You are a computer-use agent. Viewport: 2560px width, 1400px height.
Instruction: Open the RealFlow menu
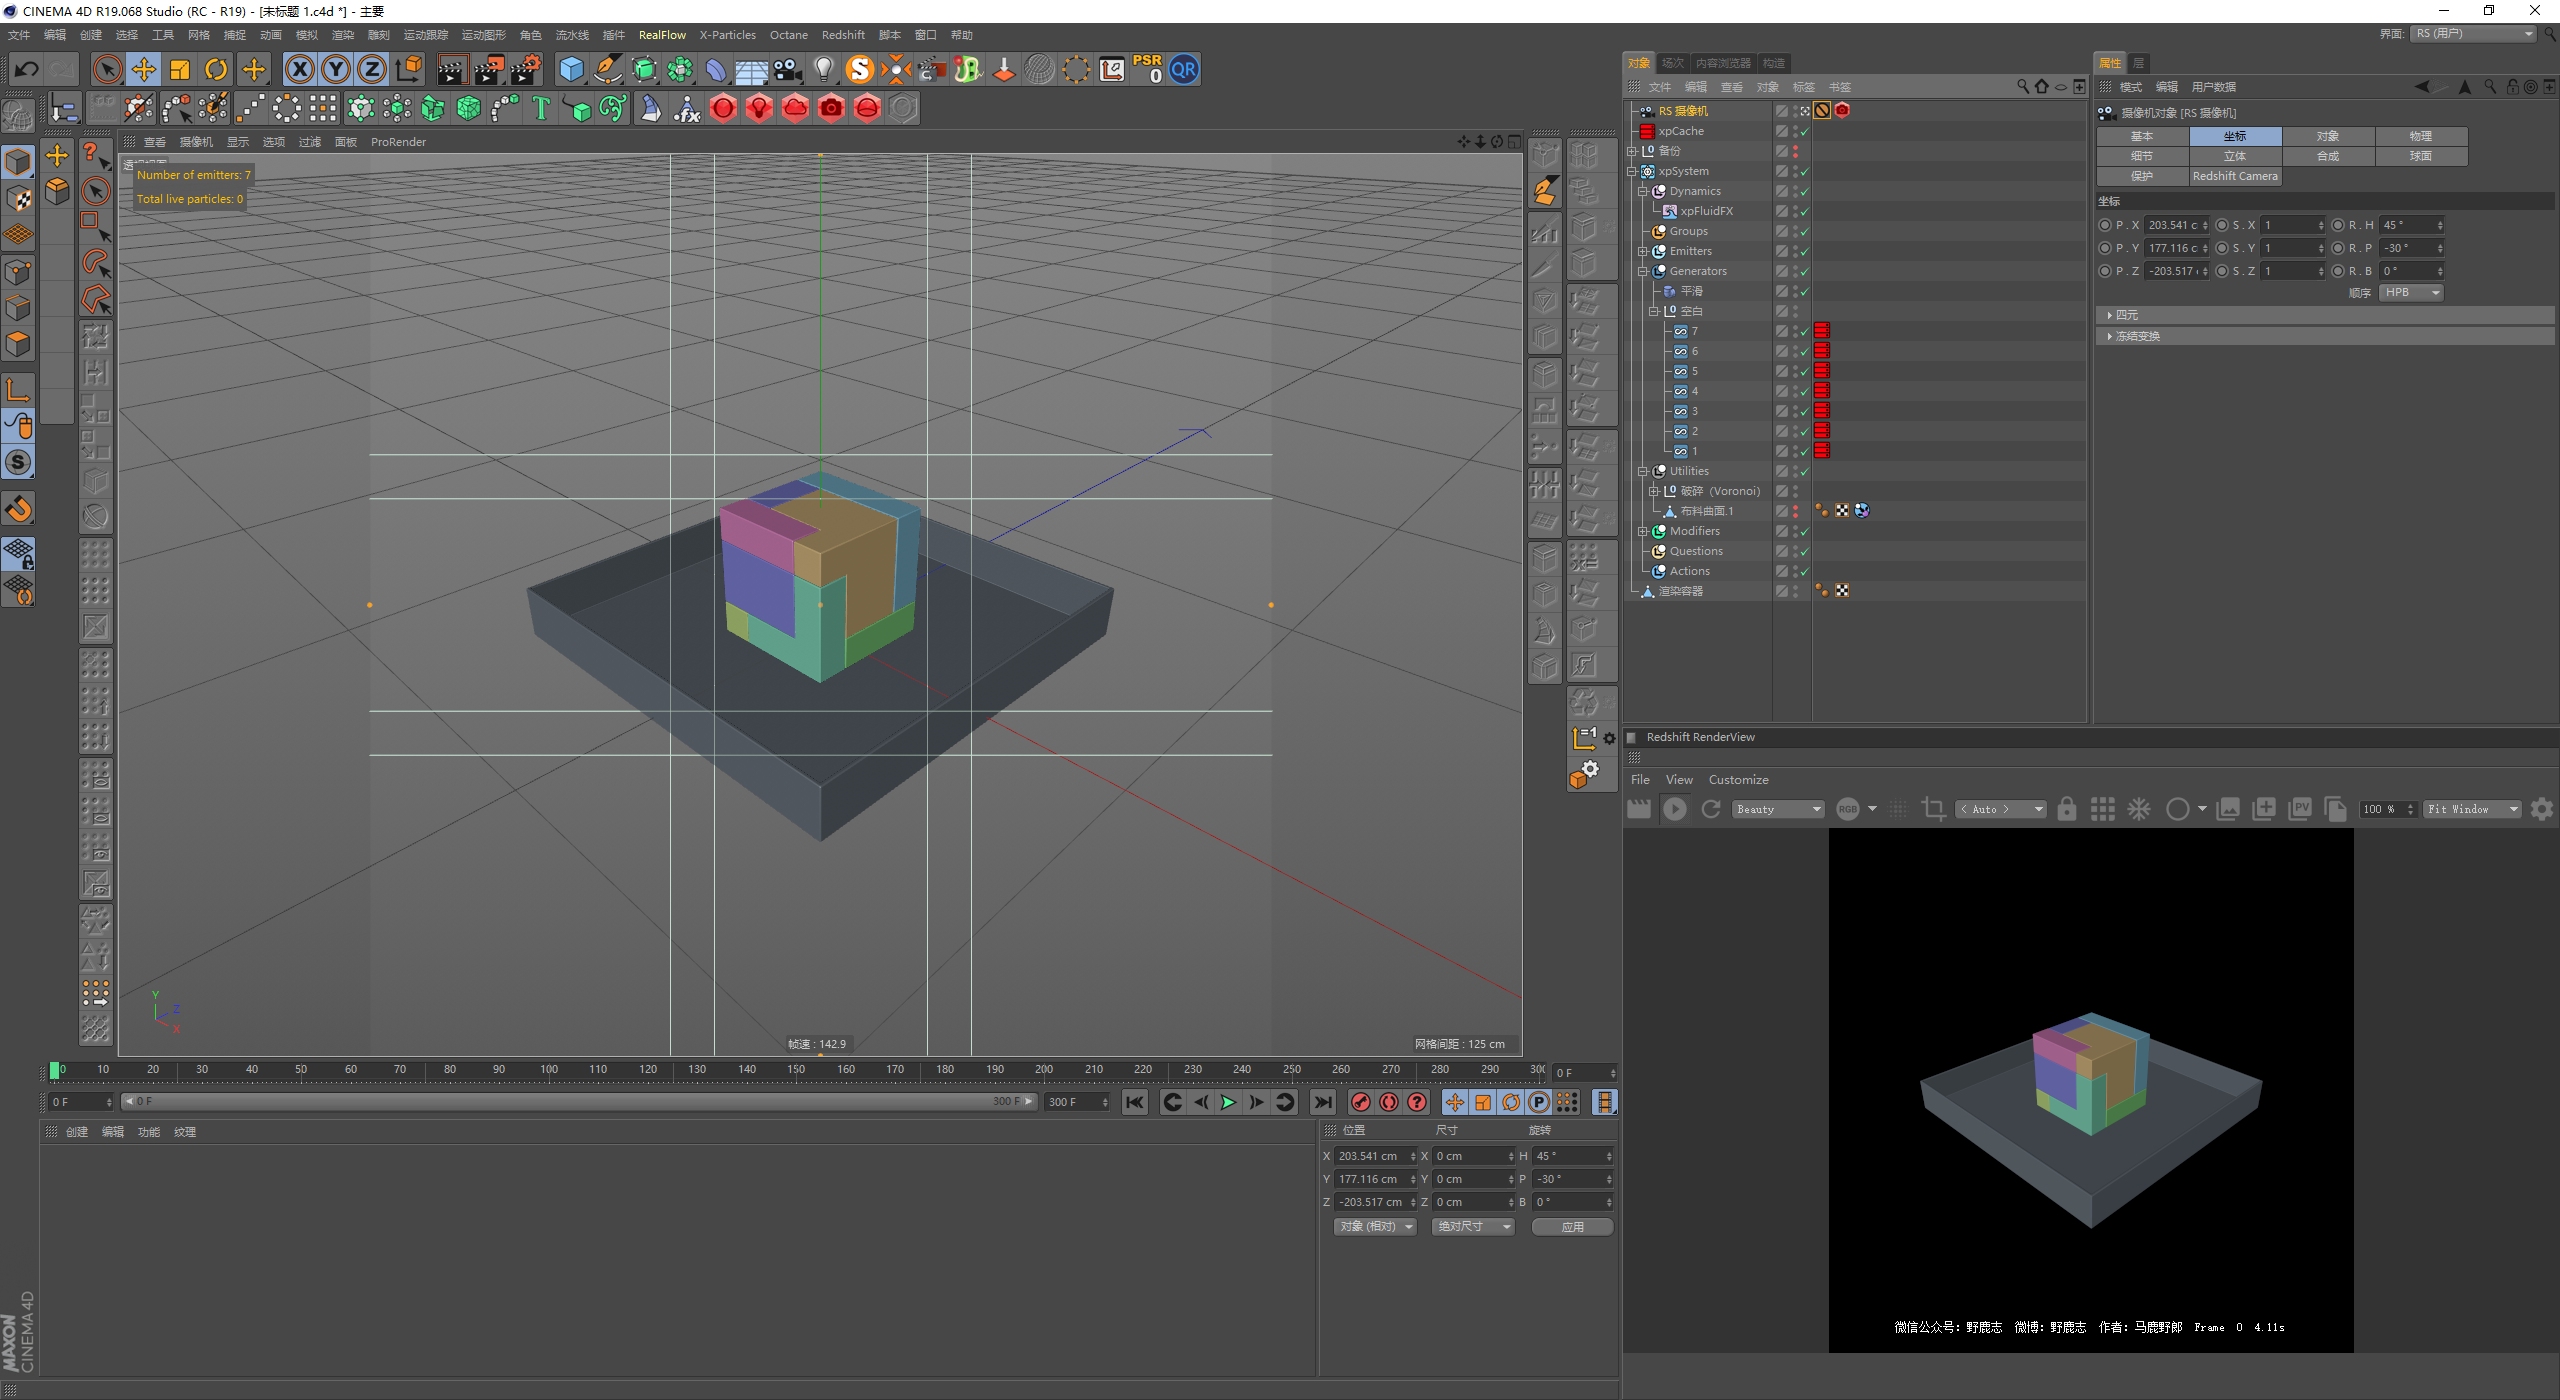662,35
